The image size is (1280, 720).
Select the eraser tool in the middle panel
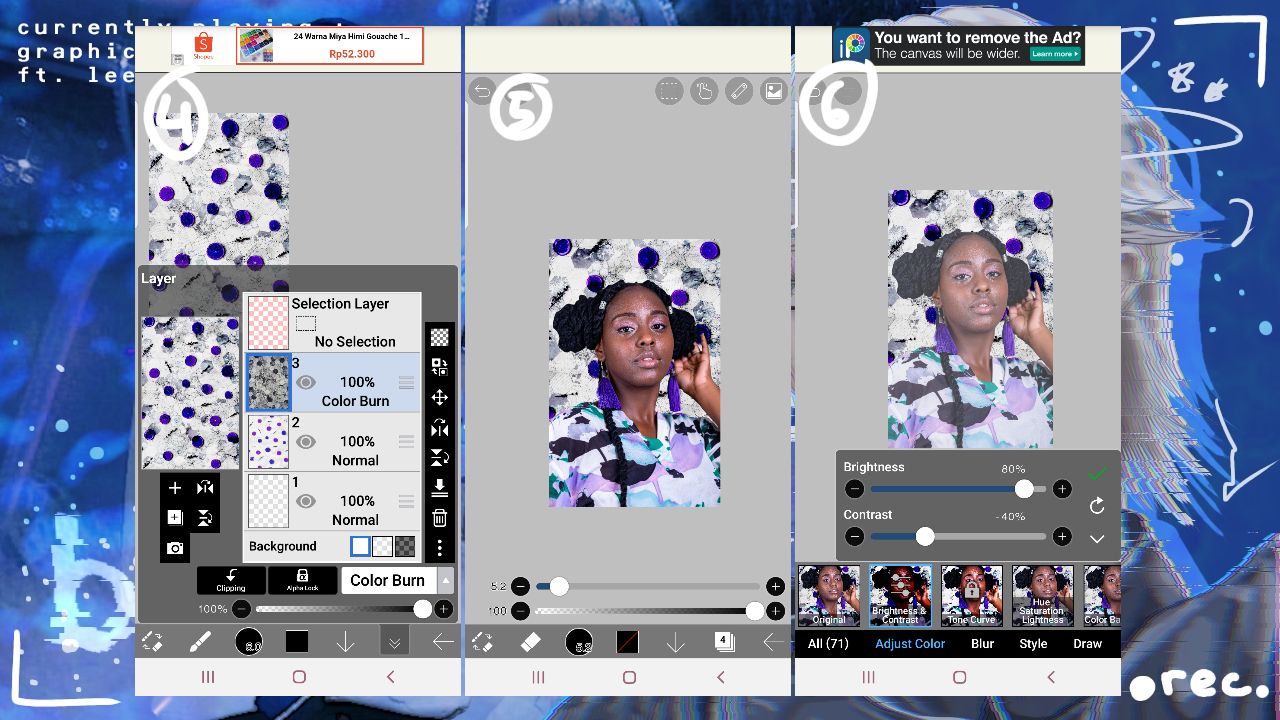pos(530,642)
